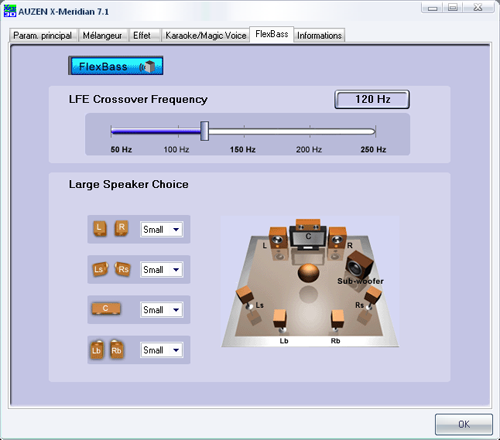Click the Ls surround speaker icon

(x=100, y=269)
